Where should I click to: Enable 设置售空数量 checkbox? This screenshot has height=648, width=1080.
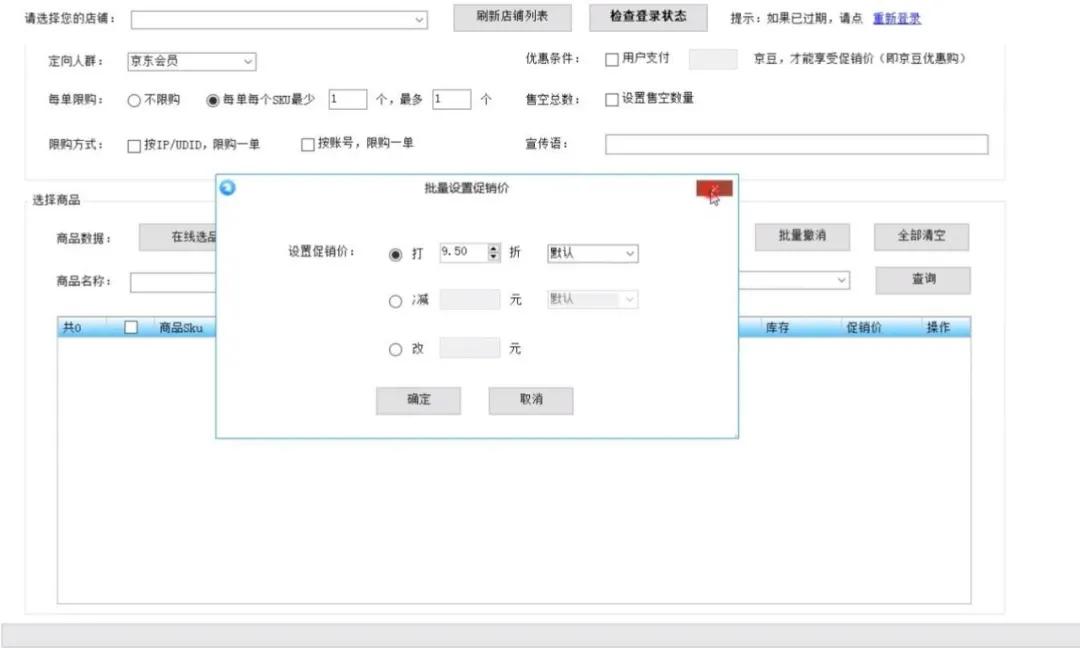tap(612, 100)
